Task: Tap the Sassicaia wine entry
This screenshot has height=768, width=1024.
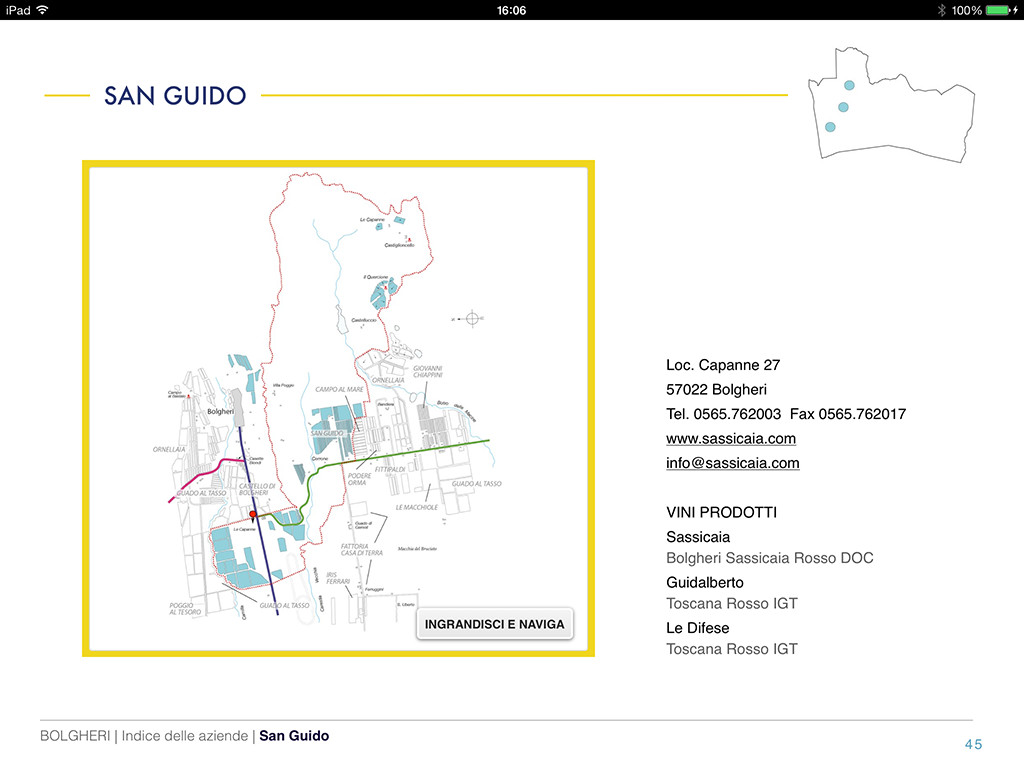Action: 698,537
